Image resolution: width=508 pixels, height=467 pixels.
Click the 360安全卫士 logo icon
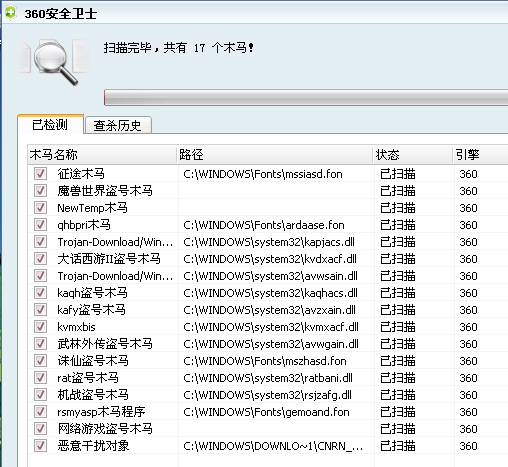11,13
